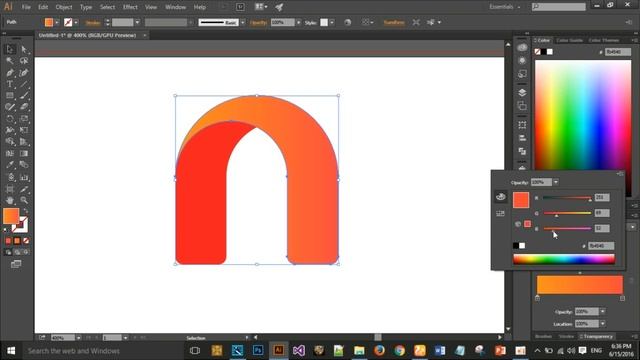The image size is (640, 360).
Task: Open popup Opacity percentage dropdown
Action: [x=556, y=182]
